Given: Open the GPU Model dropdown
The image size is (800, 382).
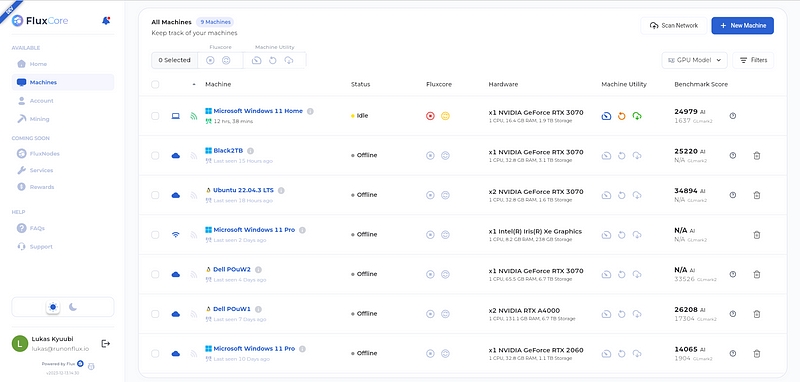Looking at the screenshot, I should tap(694, 60).
